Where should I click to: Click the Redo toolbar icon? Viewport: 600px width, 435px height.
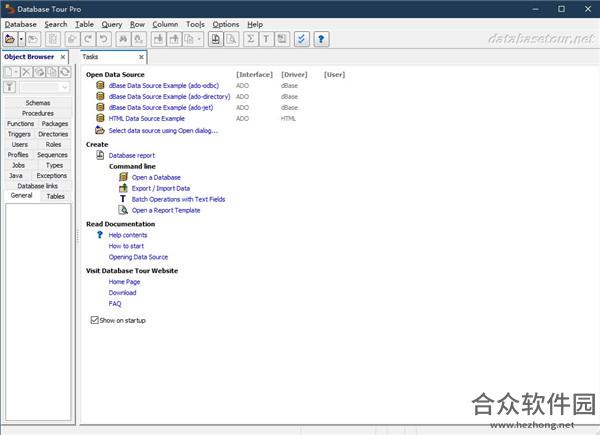coord(88,39)
